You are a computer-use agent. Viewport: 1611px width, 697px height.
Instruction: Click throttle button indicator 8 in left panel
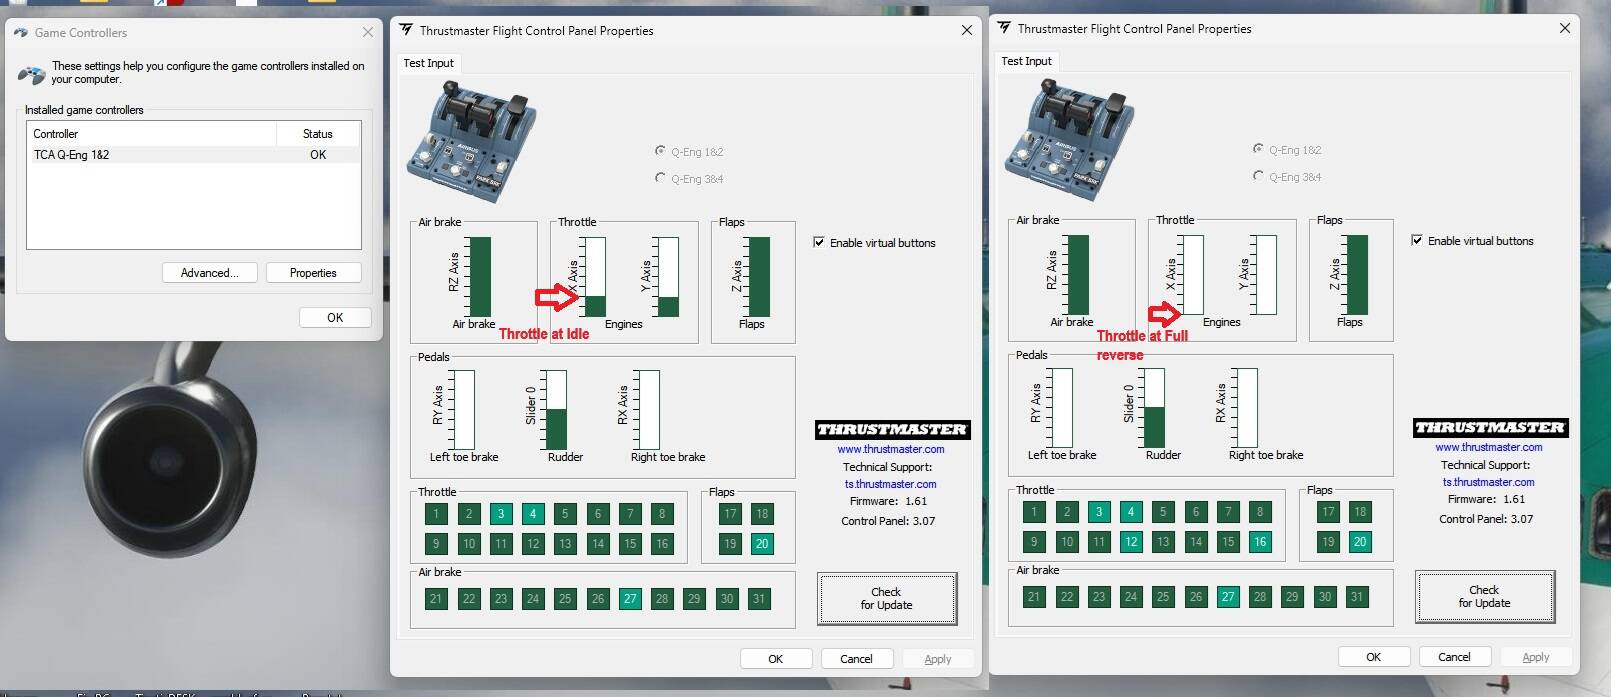tap(662, 514)
